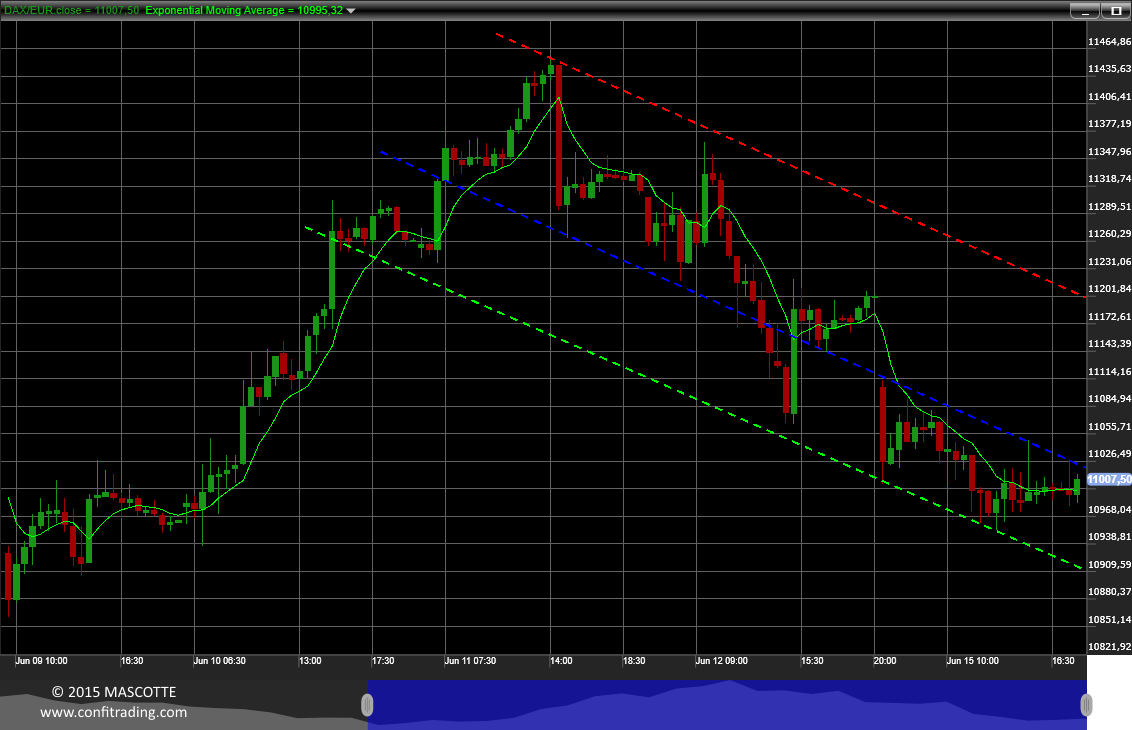This screenshot has width=1132, height=730.
Task: Click the 20:00 time axis label
Action: (885, 661)
